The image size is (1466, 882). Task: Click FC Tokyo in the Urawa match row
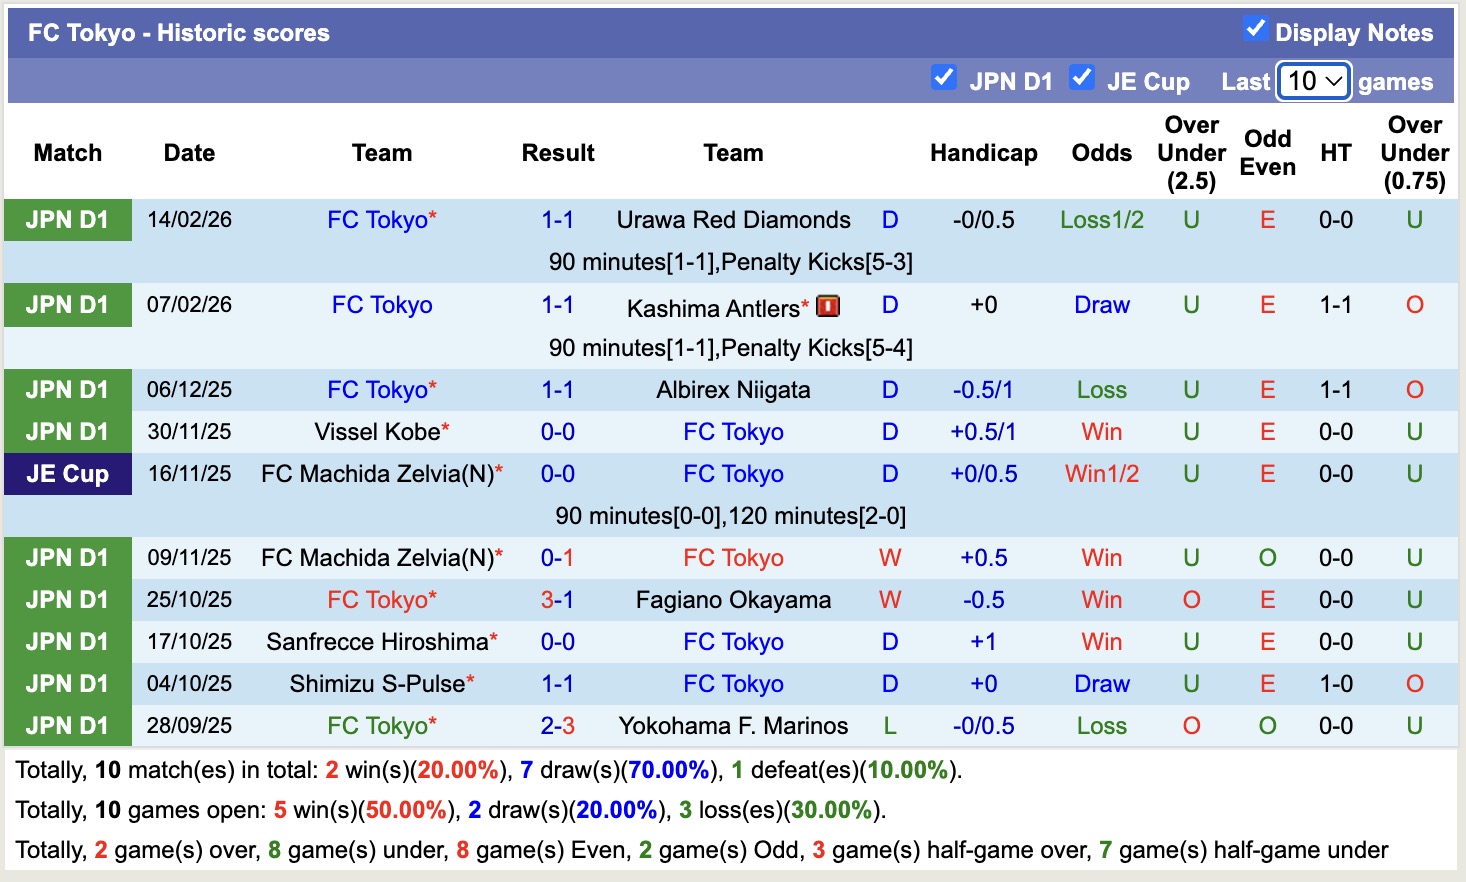pos(376,220)
